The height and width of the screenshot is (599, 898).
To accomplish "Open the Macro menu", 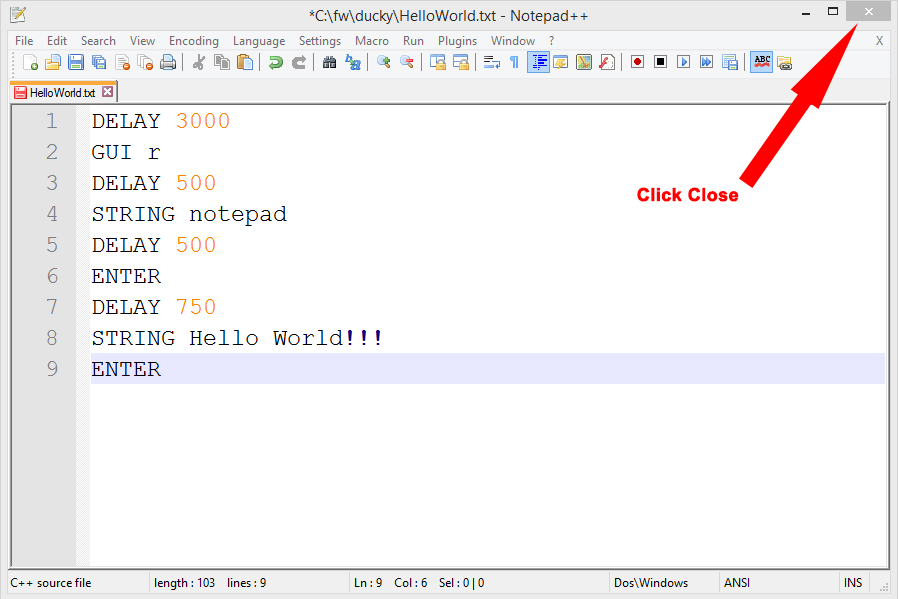I will point(372,41).
